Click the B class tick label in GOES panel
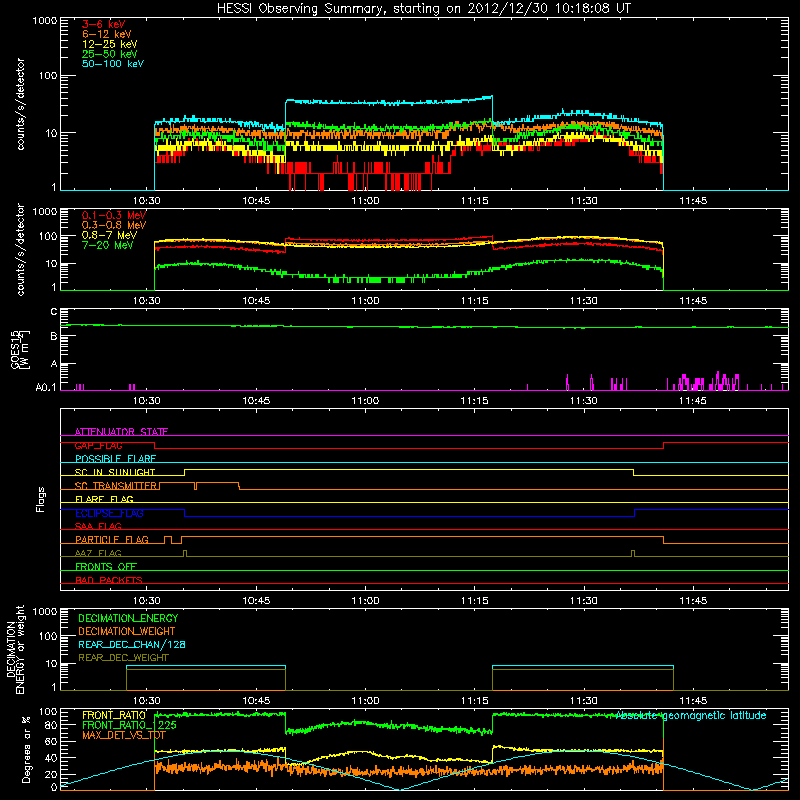This screenshot has height=800, width=800. coord(54,336)
